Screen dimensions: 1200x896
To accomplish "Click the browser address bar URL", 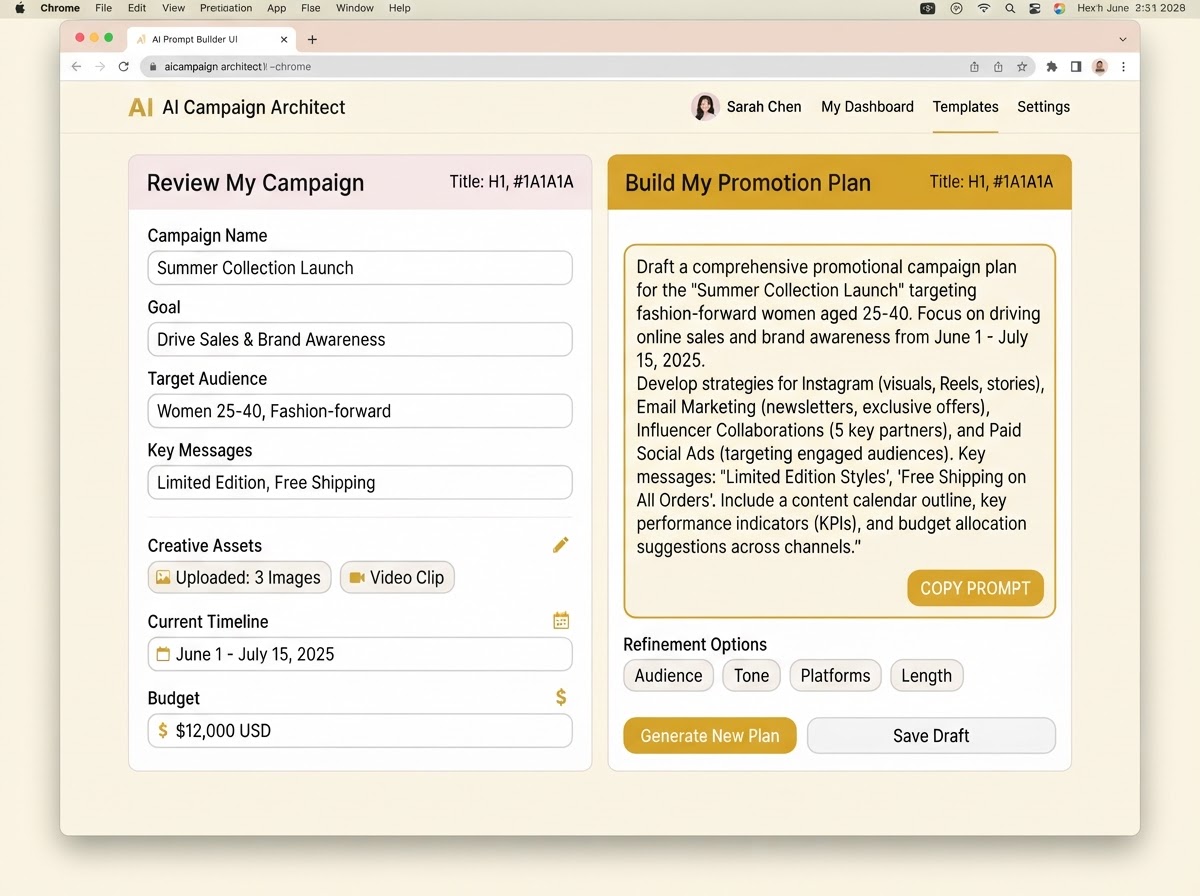I will click(x=238, y=67).
